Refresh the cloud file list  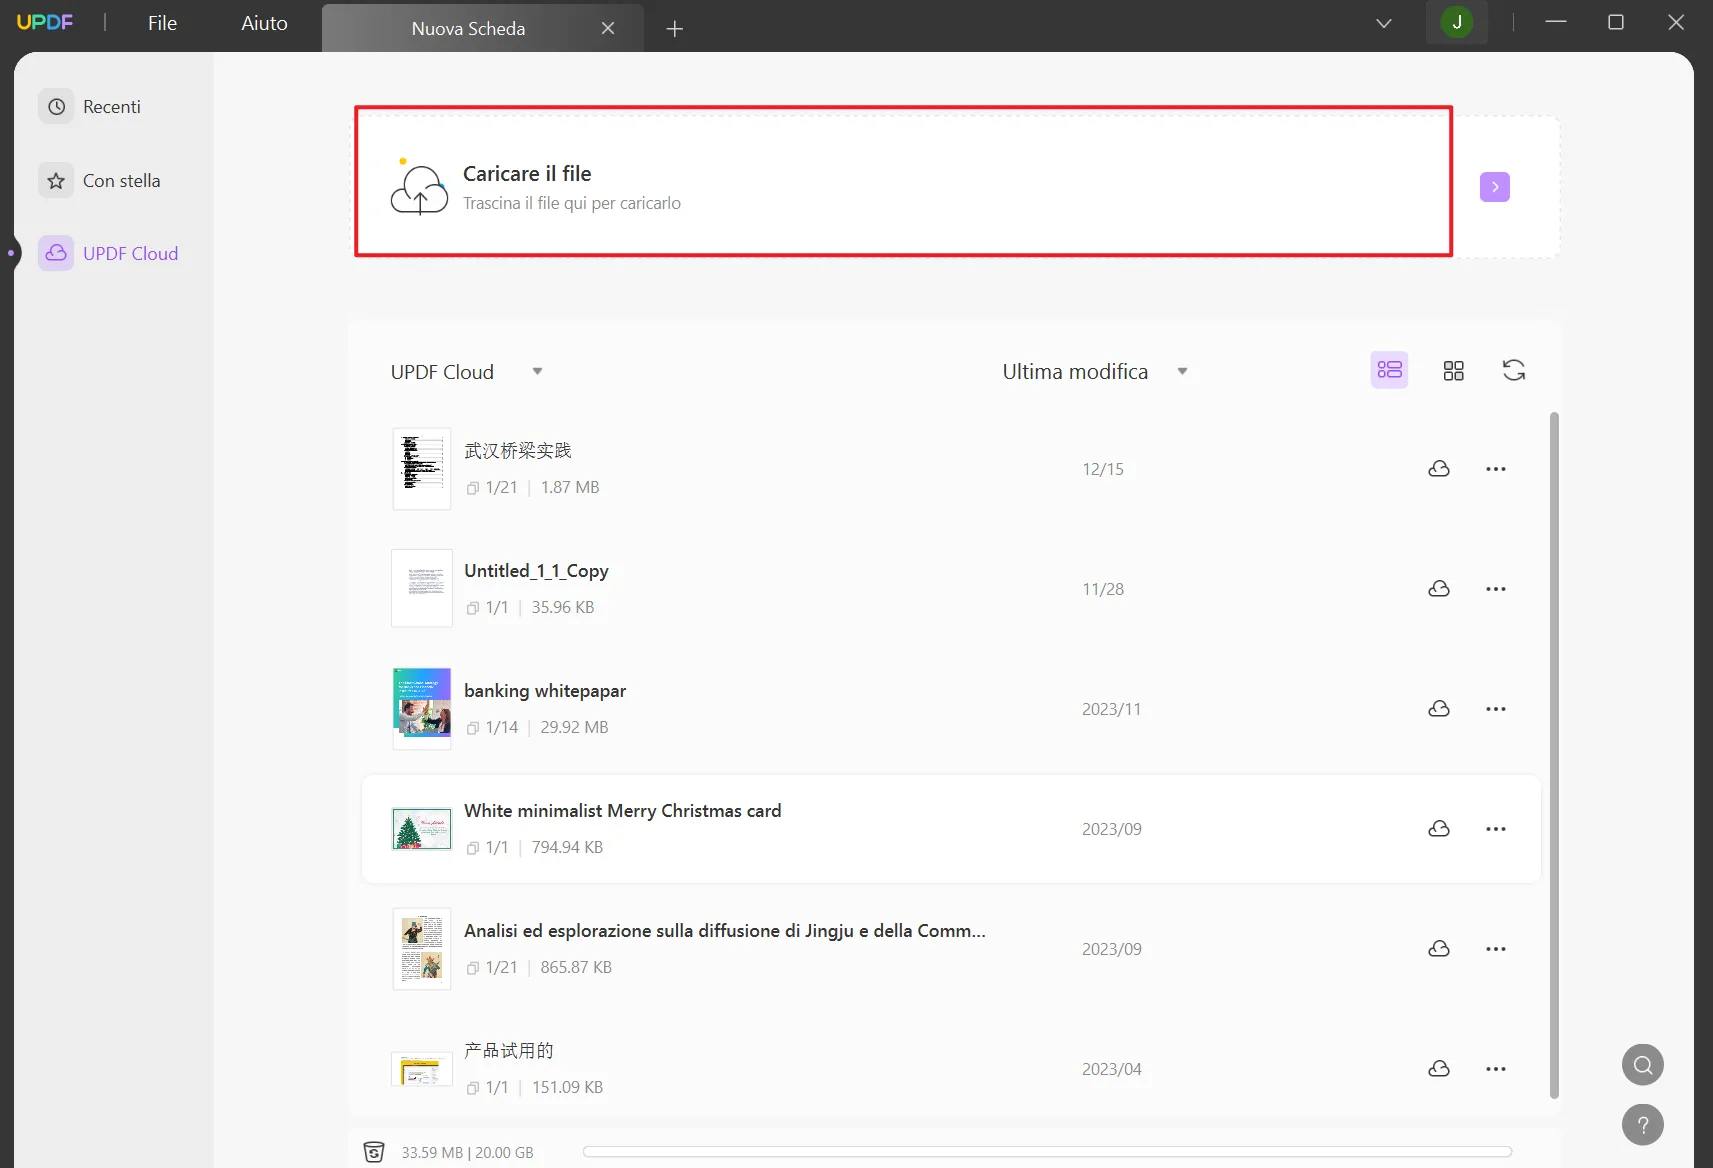(x=1513, y=371)
